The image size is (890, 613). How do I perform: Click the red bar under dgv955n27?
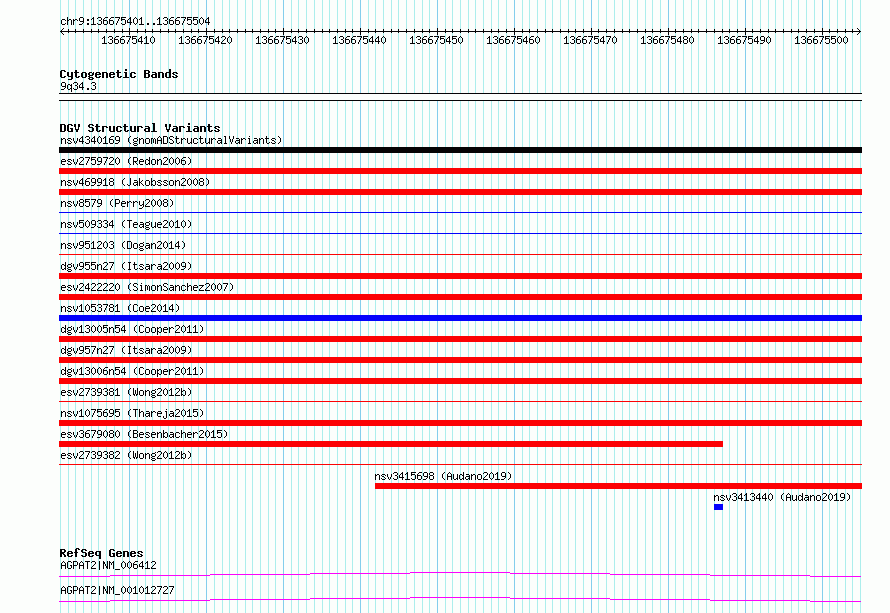pyautogui.click(x=460, y=276)
